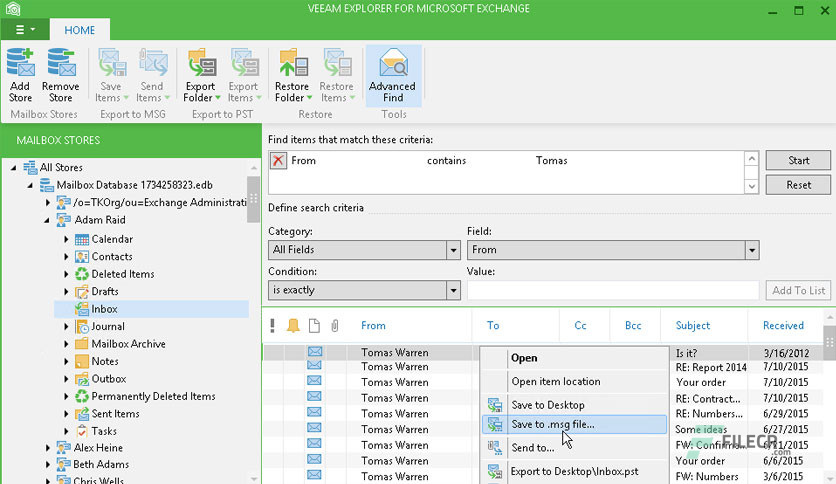The height and width of the screenshot is (484, 836).
Task: Click the Restore Folder icon
Action: pos(293,62)
